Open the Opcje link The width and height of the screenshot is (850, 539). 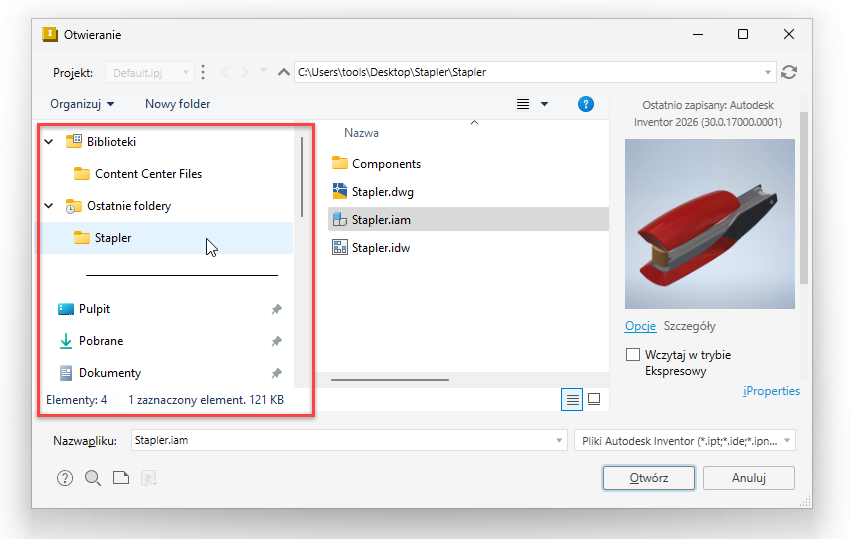point(640,326)
